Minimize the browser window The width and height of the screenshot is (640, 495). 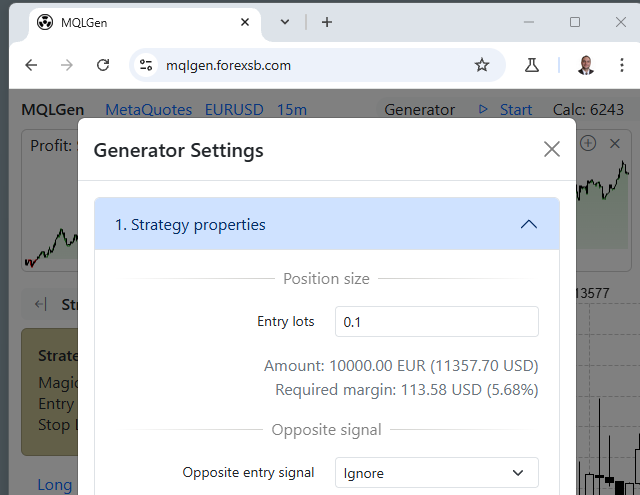point(529,22)
